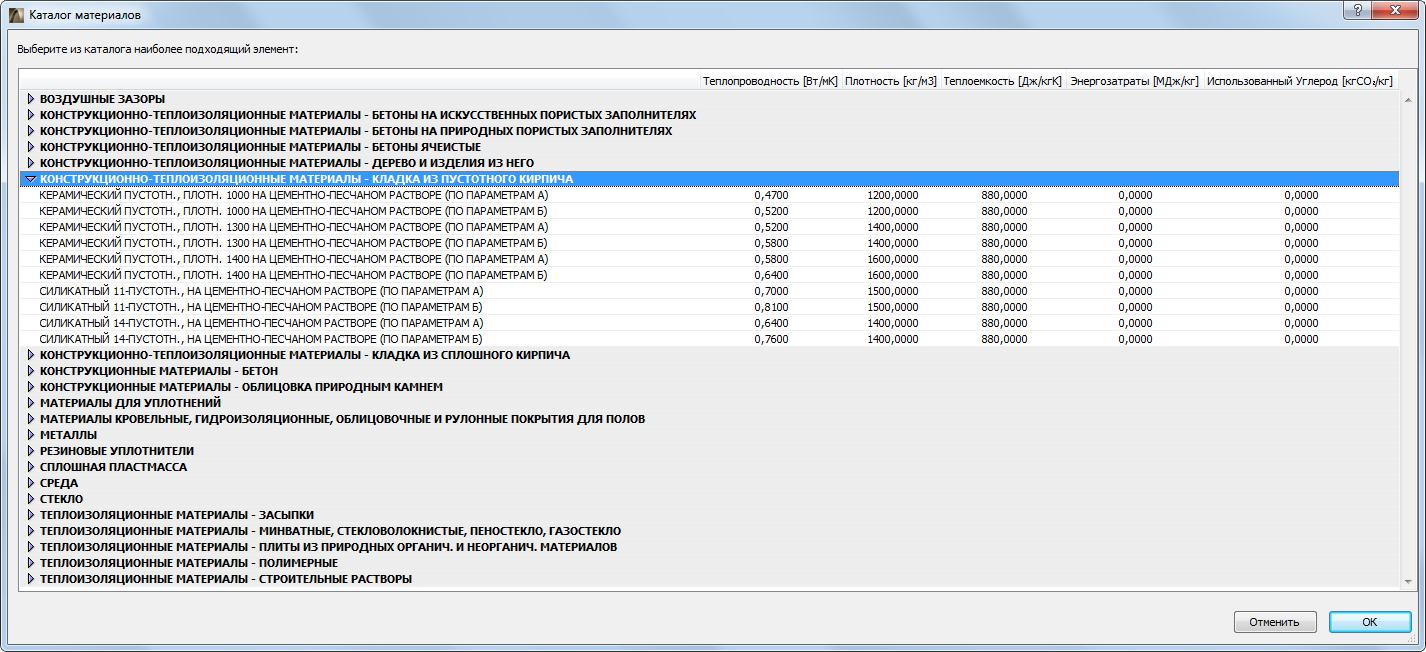Image resolution: width=1426 pixels, height=652 pixels.
Task: Click the OK button
Action: point(1370,622)
